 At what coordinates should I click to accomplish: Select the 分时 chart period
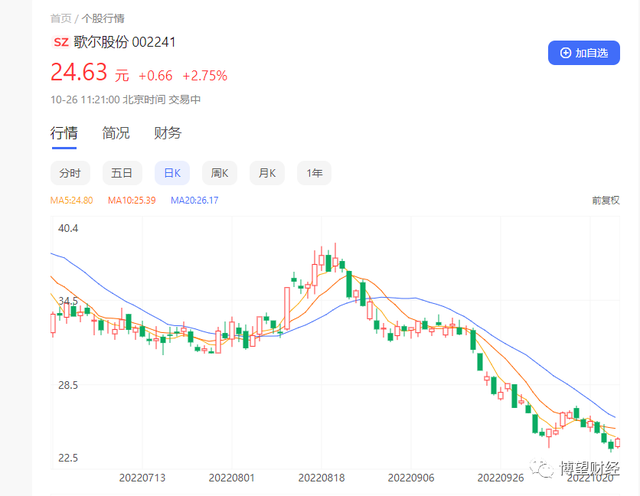coord(70,173)
